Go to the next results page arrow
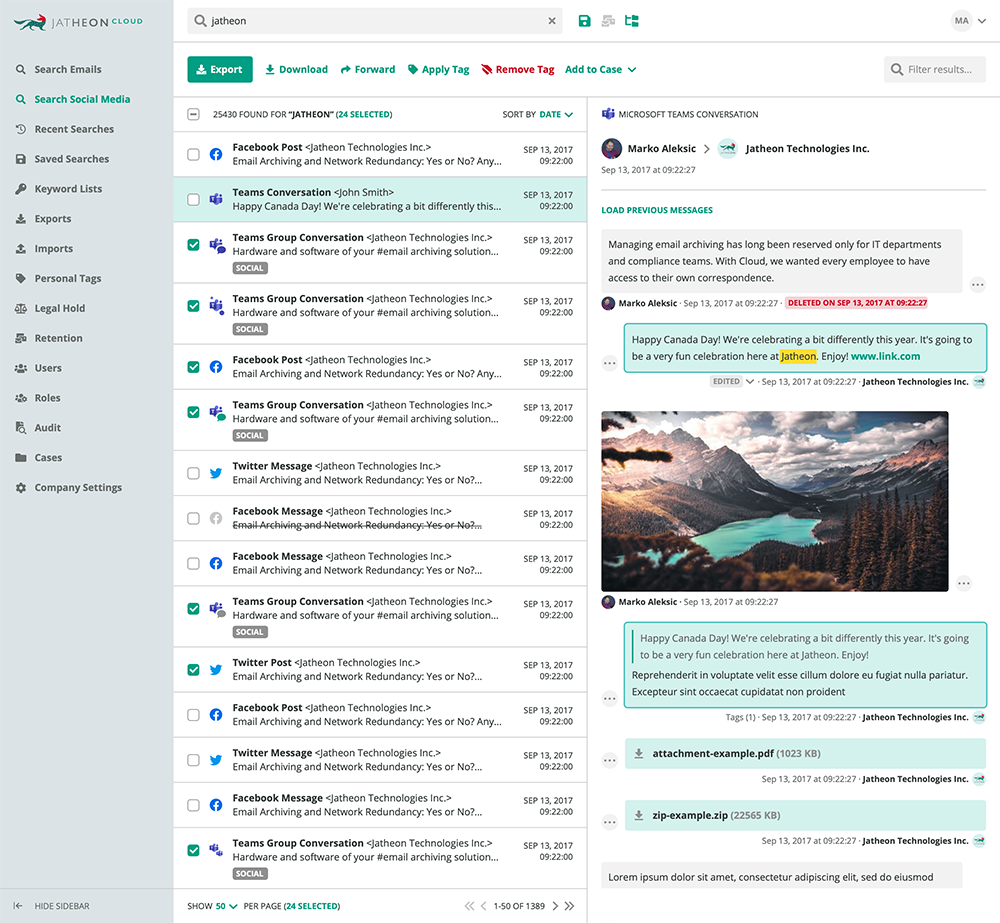The height and width of the screenshot is (923, 1000). pos(555,906)
